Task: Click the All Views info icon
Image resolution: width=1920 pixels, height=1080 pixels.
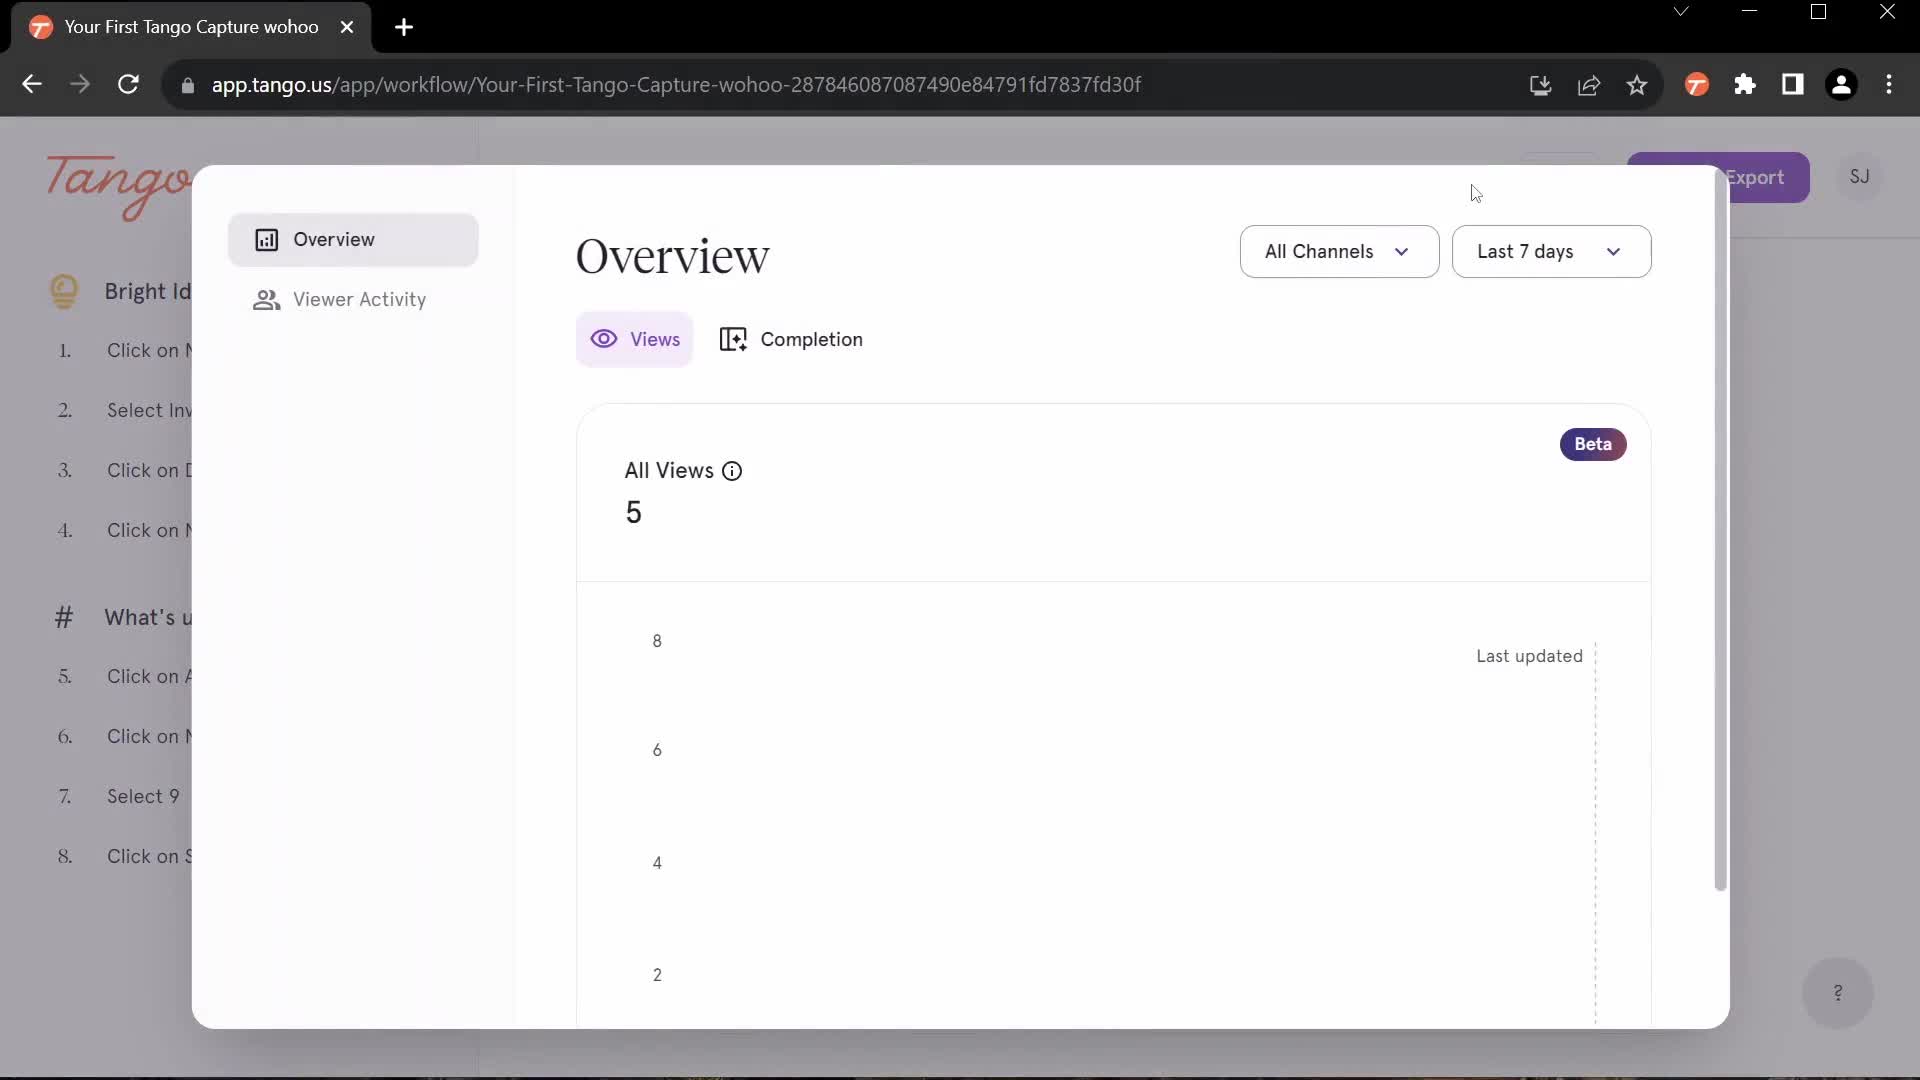Action: click(x=732, y=471)
